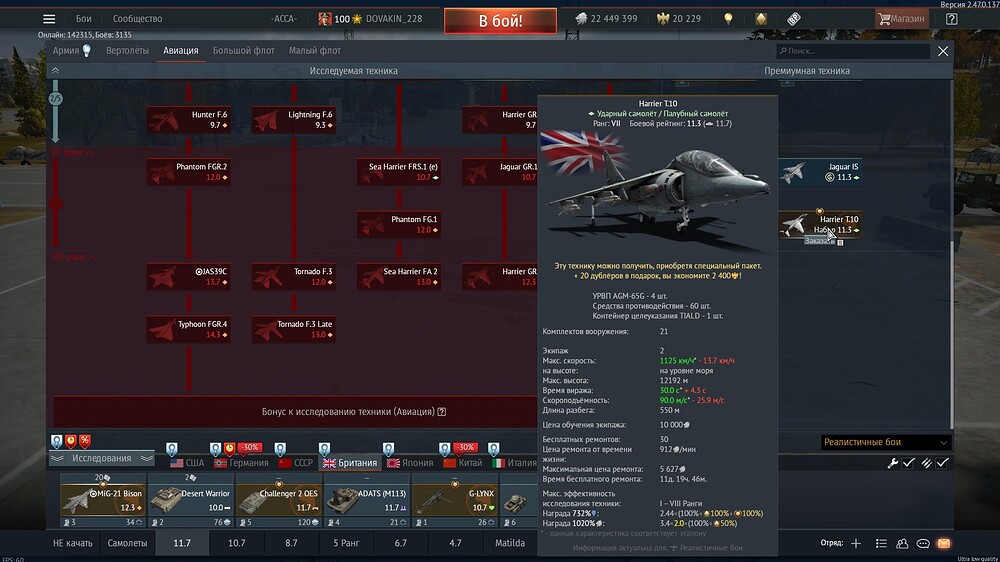1000x562 pixels.
Task: Toggle the auto-repair checkbox beside the wrench
Action: click(909, 463)
